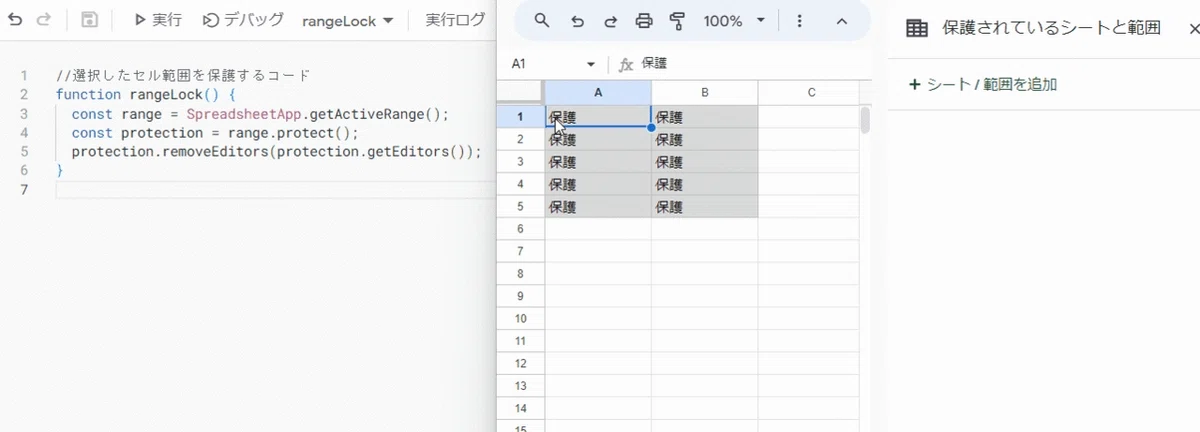Open the 実行ログ execution log

pyautogui.click(x=455, y=20)
